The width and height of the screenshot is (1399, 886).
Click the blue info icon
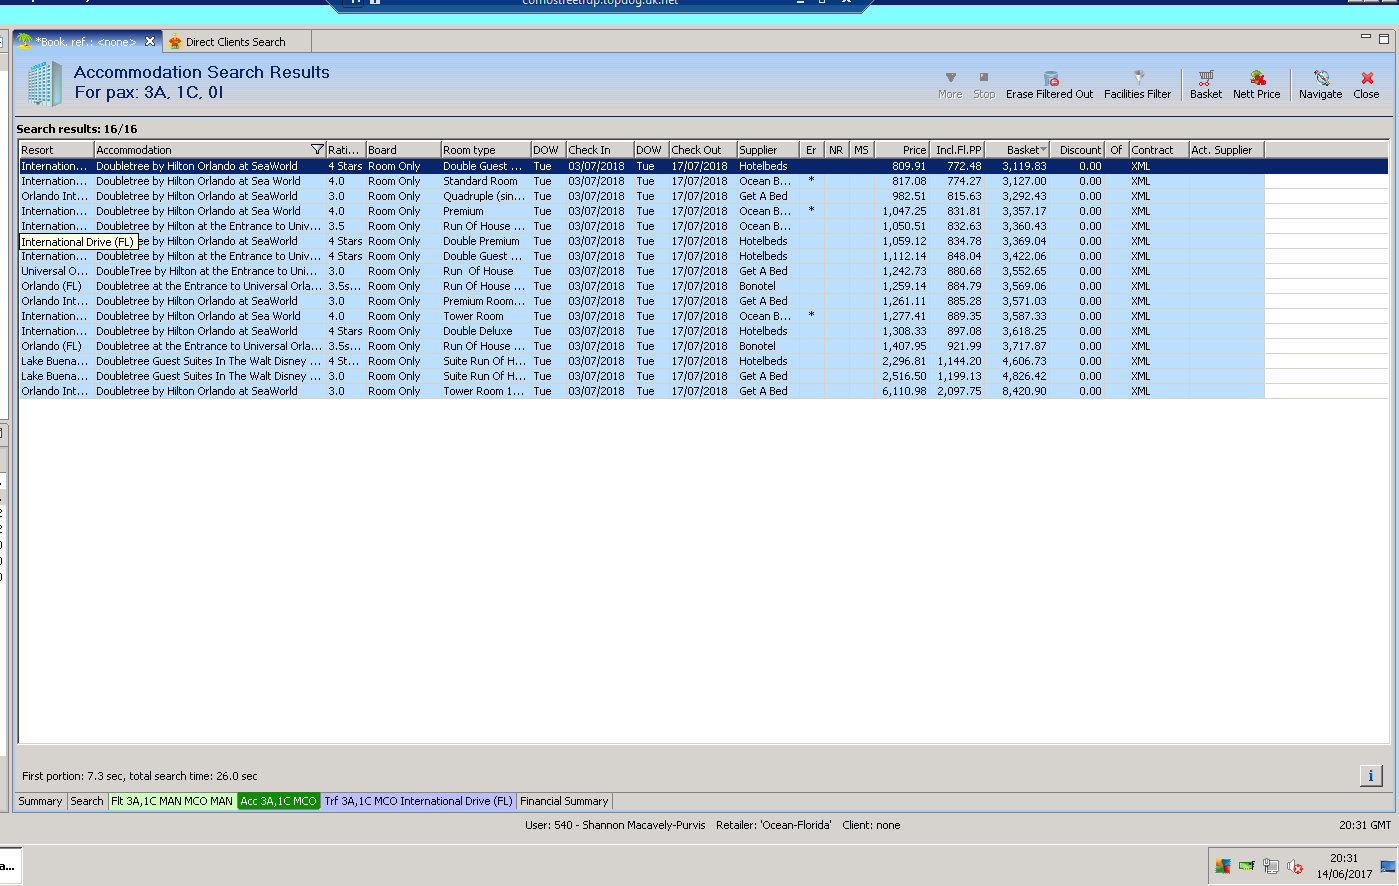coord(1370,775)
